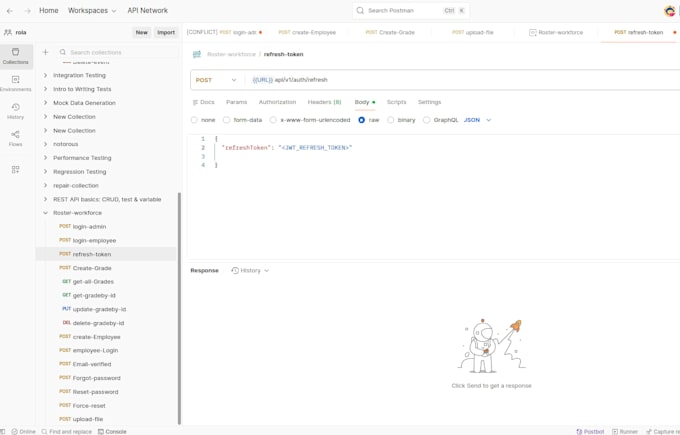Open the JSON format dropdown
The image size is (680, 435).
tap(477, 120)
